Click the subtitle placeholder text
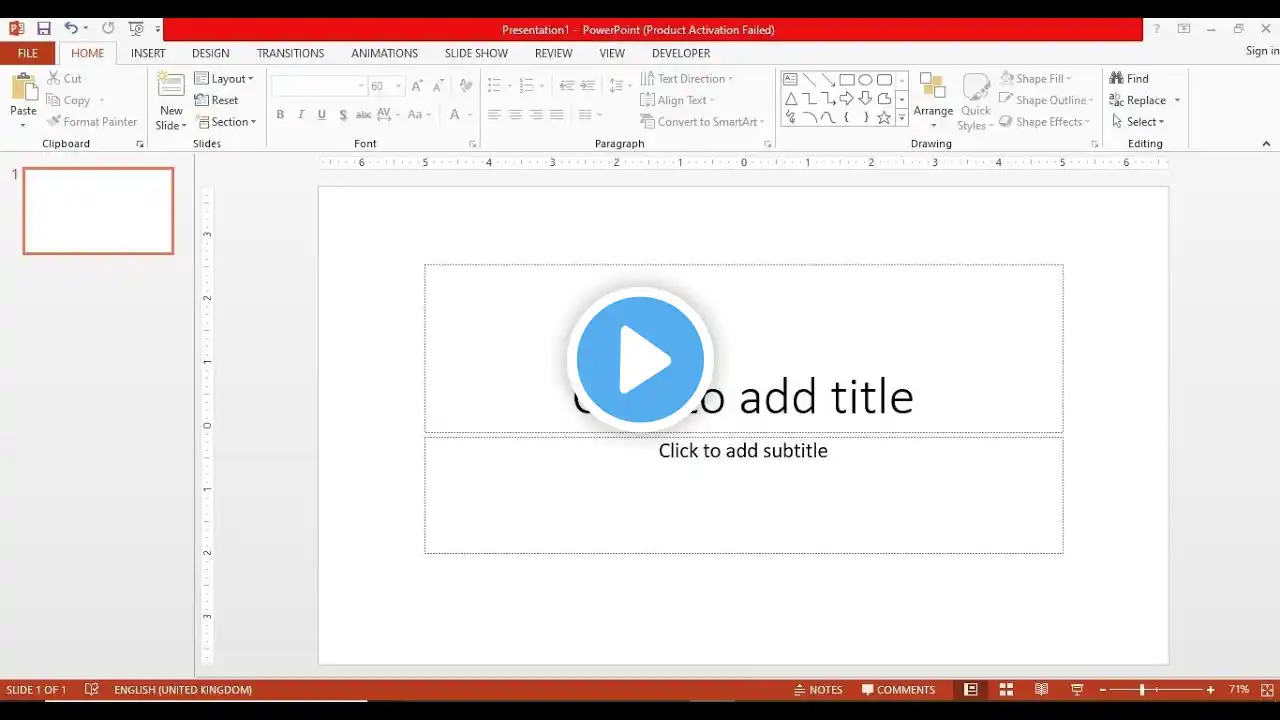1280x720 pixels. tap(743, 451)
